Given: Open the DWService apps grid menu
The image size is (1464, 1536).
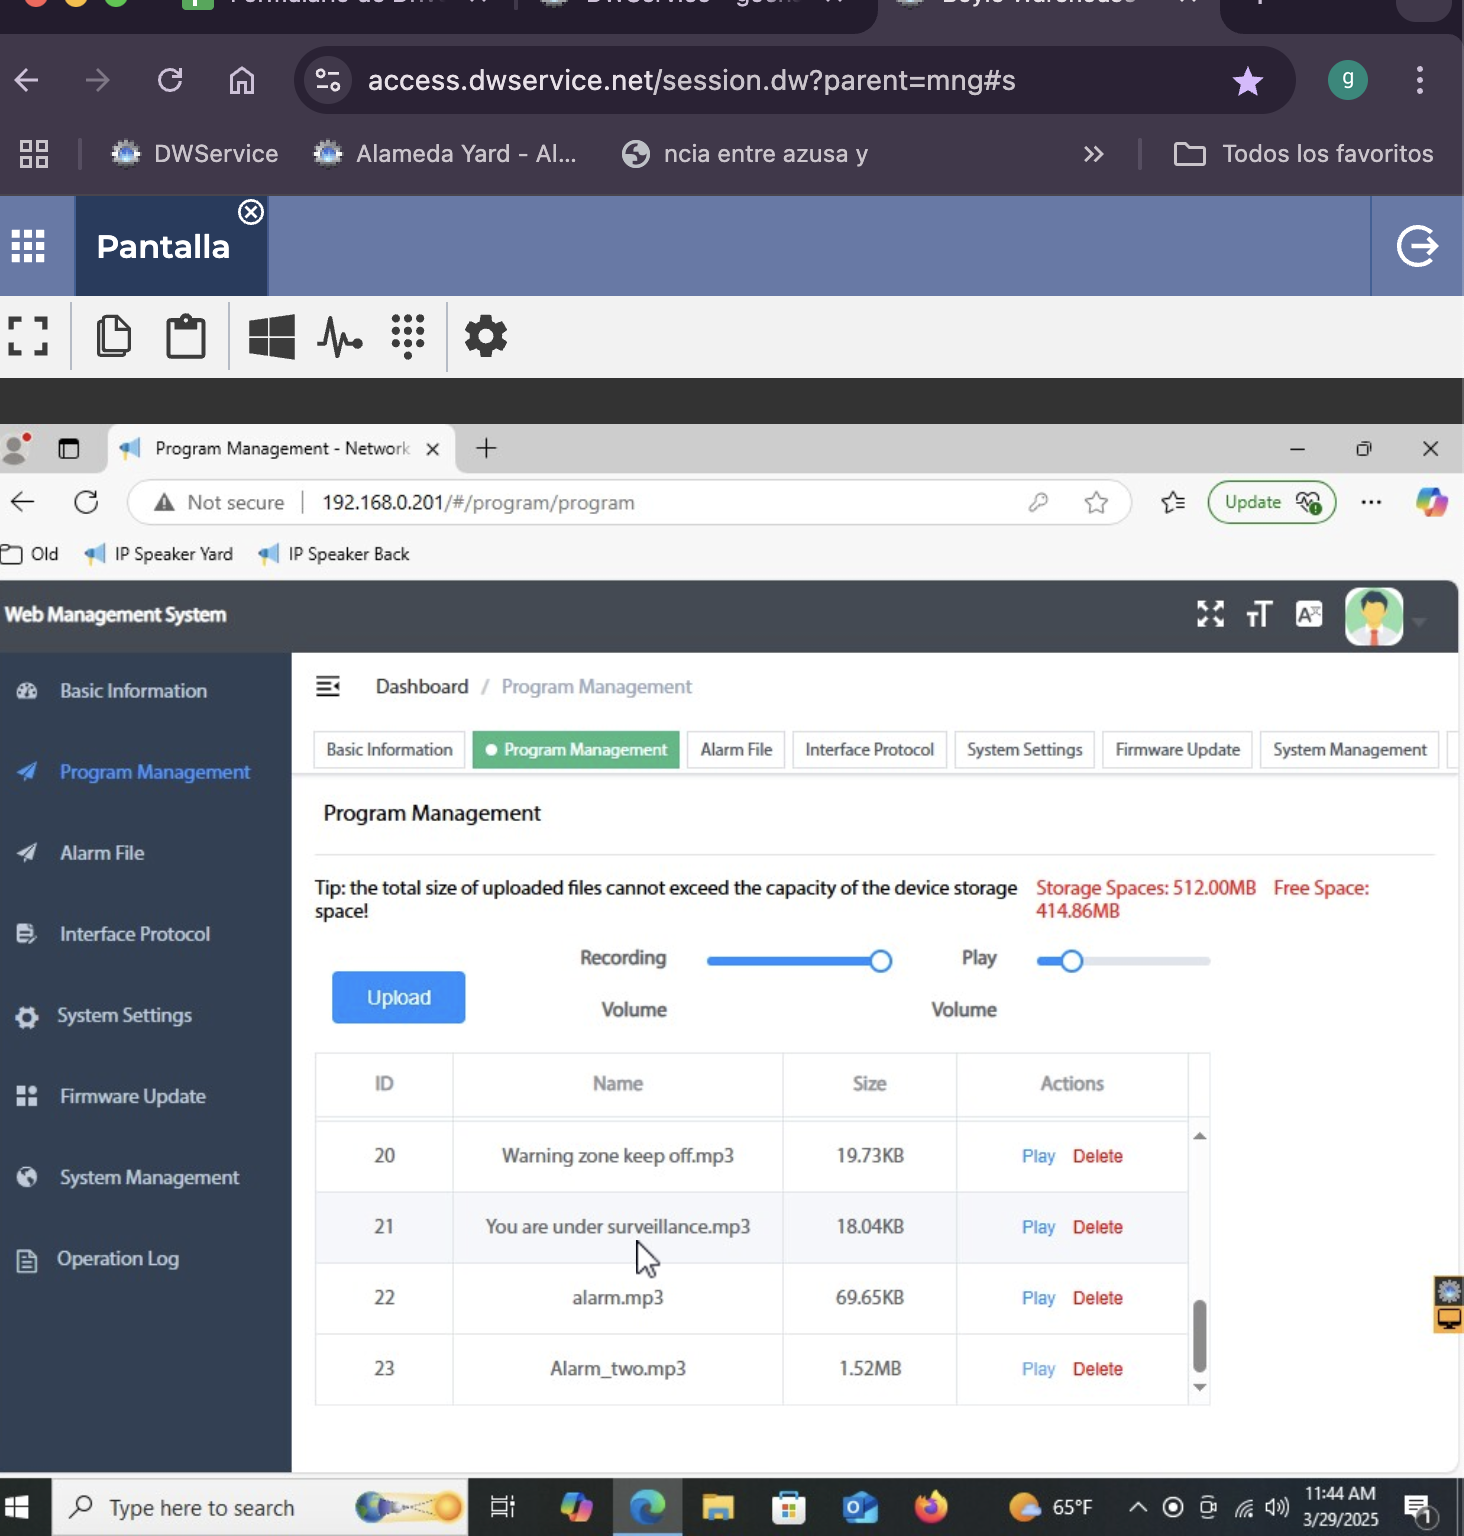Looking at the screenshot, I should [x=28, y=246].
